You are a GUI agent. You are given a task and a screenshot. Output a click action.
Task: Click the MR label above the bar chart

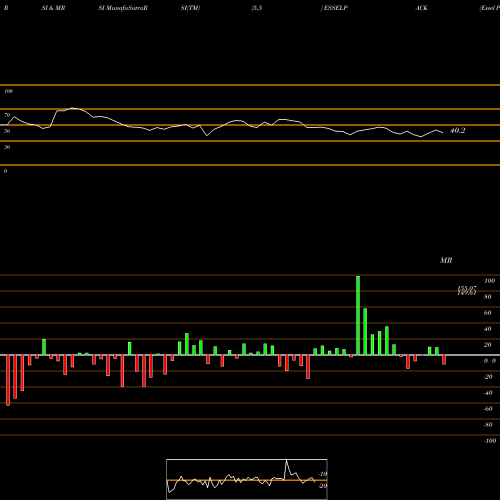point(446,260)
